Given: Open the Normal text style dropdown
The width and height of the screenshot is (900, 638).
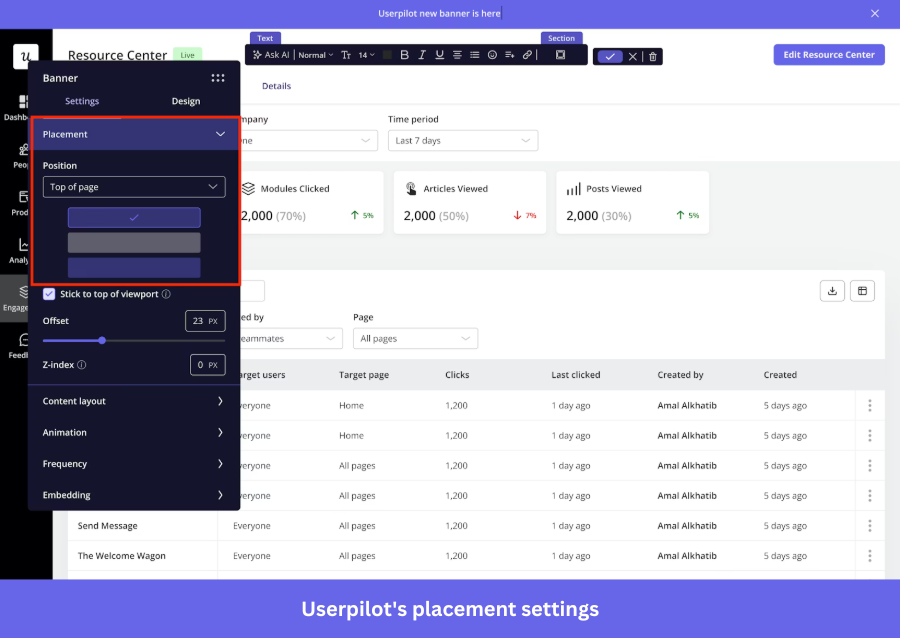Looking at the screenshot, I should click(x=316, y=55).
